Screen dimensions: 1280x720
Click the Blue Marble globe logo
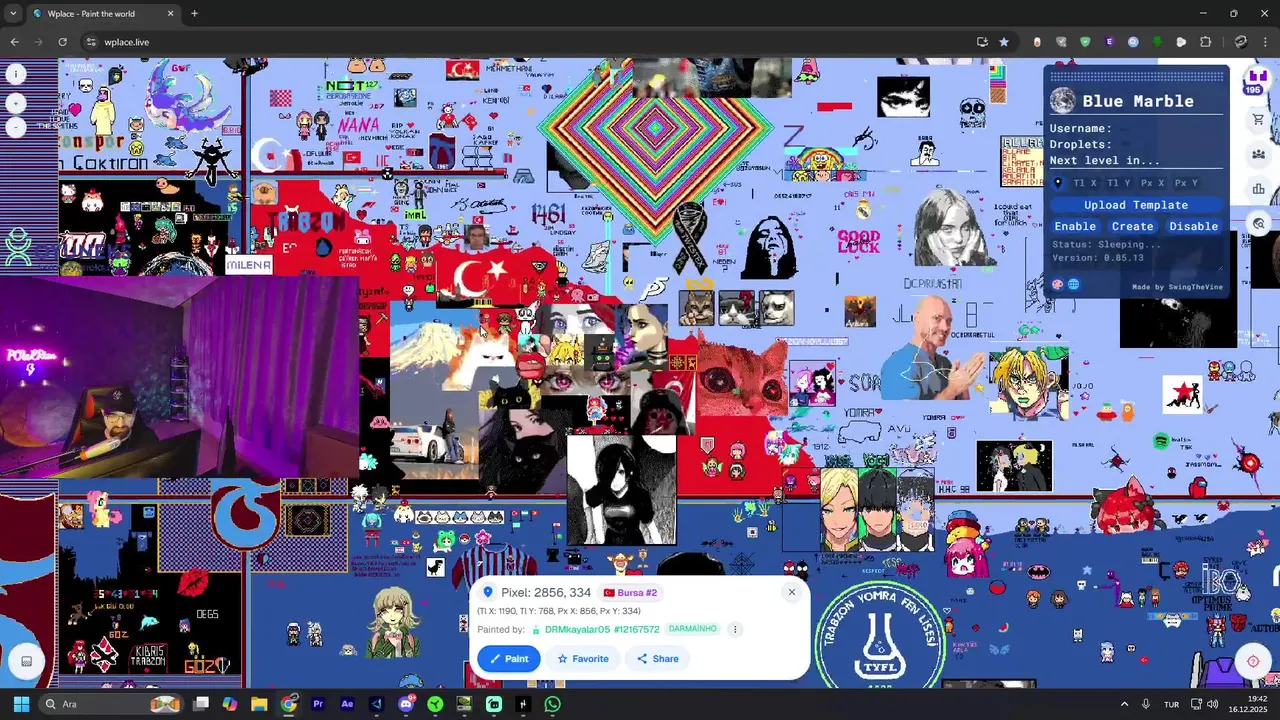pyautogui.click(x=1062, y=100)
